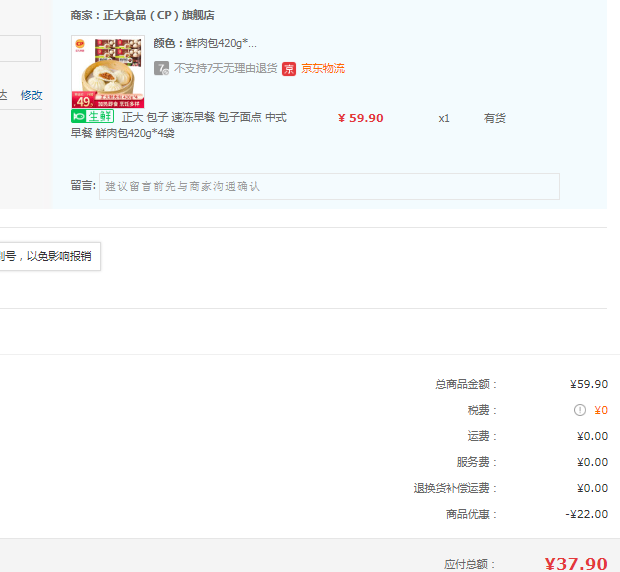Click the red JD logistics 京 icon
This screenshot has width=620, height=572.
tap(289, 69)
